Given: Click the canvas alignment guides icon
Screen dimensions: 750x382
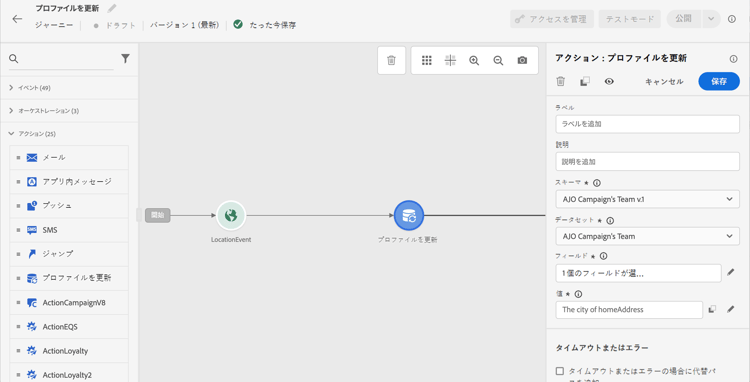Looking at the screenshot, I should pos(450,60).
